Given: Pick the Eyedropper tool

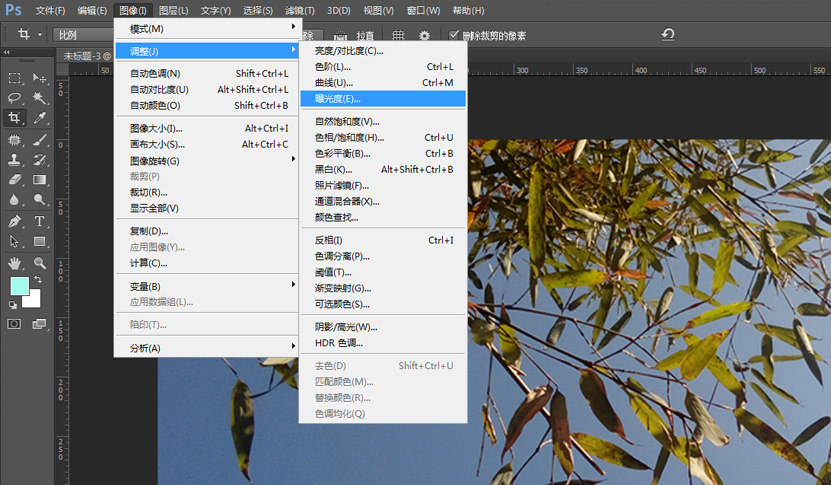Looking at the screenshot, I should 40,118.
